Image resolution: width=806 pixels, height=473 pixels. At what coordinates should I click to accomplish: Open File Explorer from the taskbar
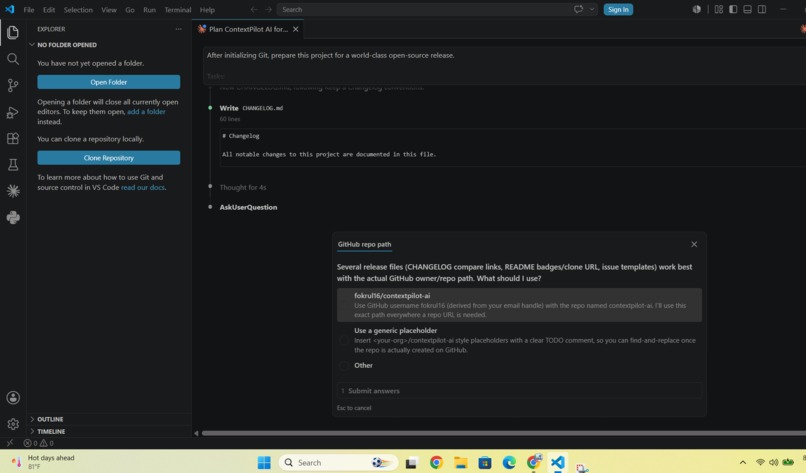461,463
